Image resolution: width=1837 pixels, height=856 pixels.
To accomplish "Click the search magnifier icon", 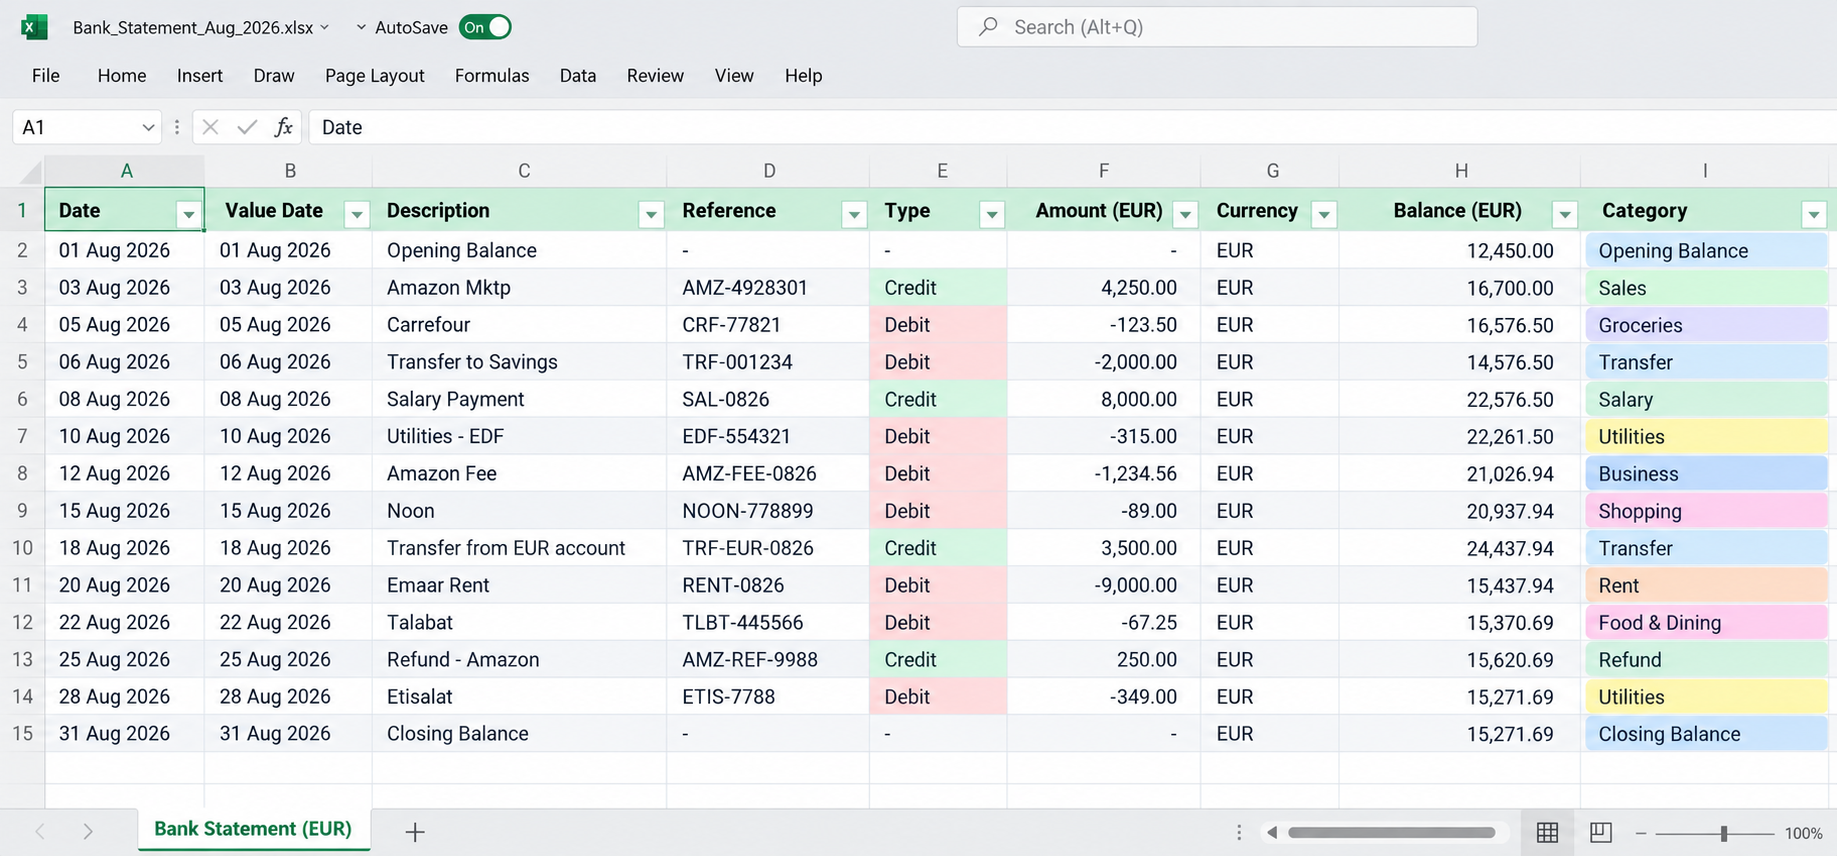I will tap(988, 27).
